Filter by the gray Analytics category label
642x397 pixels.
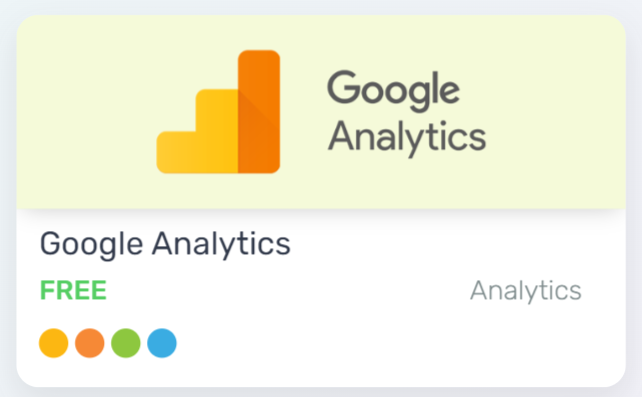pyautogui.click(x=526, y=291)
